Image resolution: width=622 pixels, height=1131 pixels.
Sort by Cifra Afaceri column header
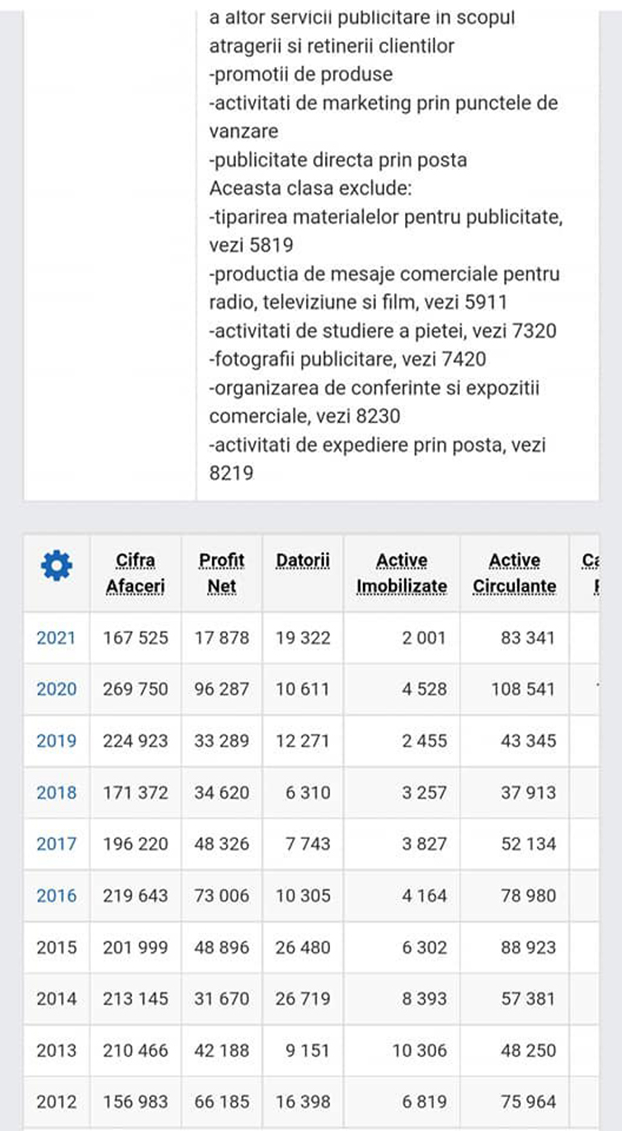point(136,573)
